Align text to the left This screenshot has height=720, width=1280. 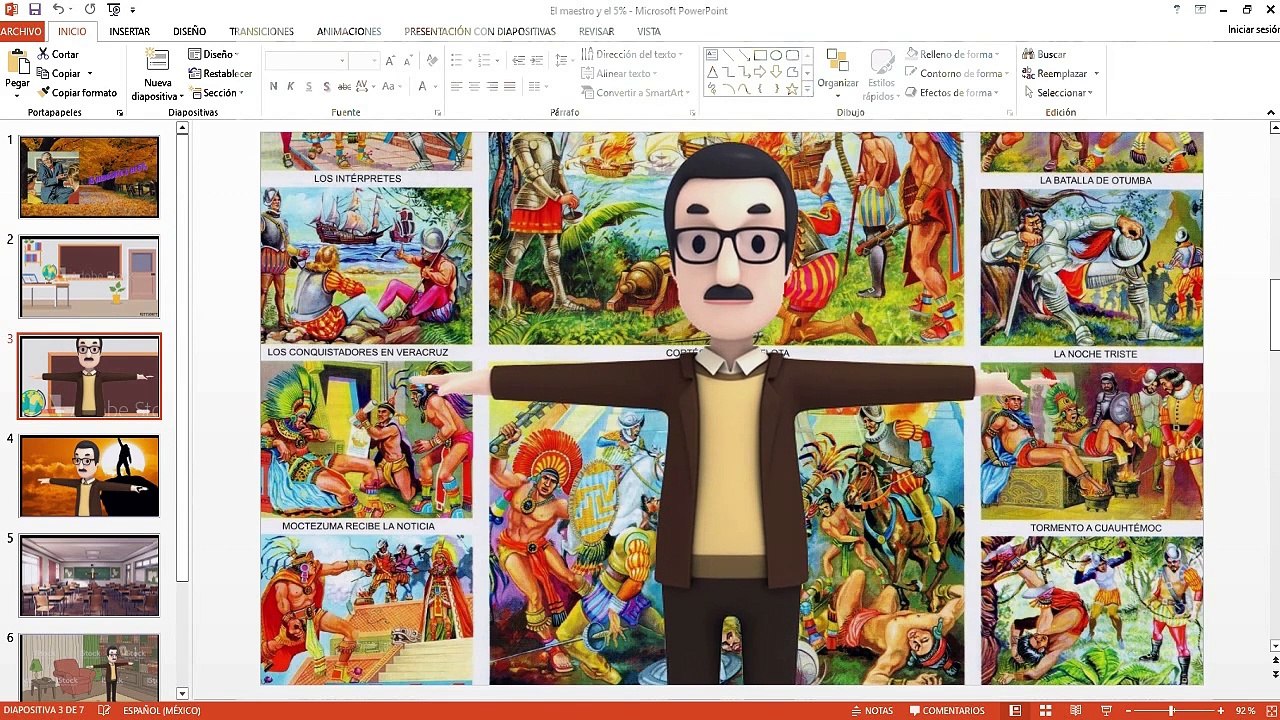pyautogui.click(x=456, y=87)
